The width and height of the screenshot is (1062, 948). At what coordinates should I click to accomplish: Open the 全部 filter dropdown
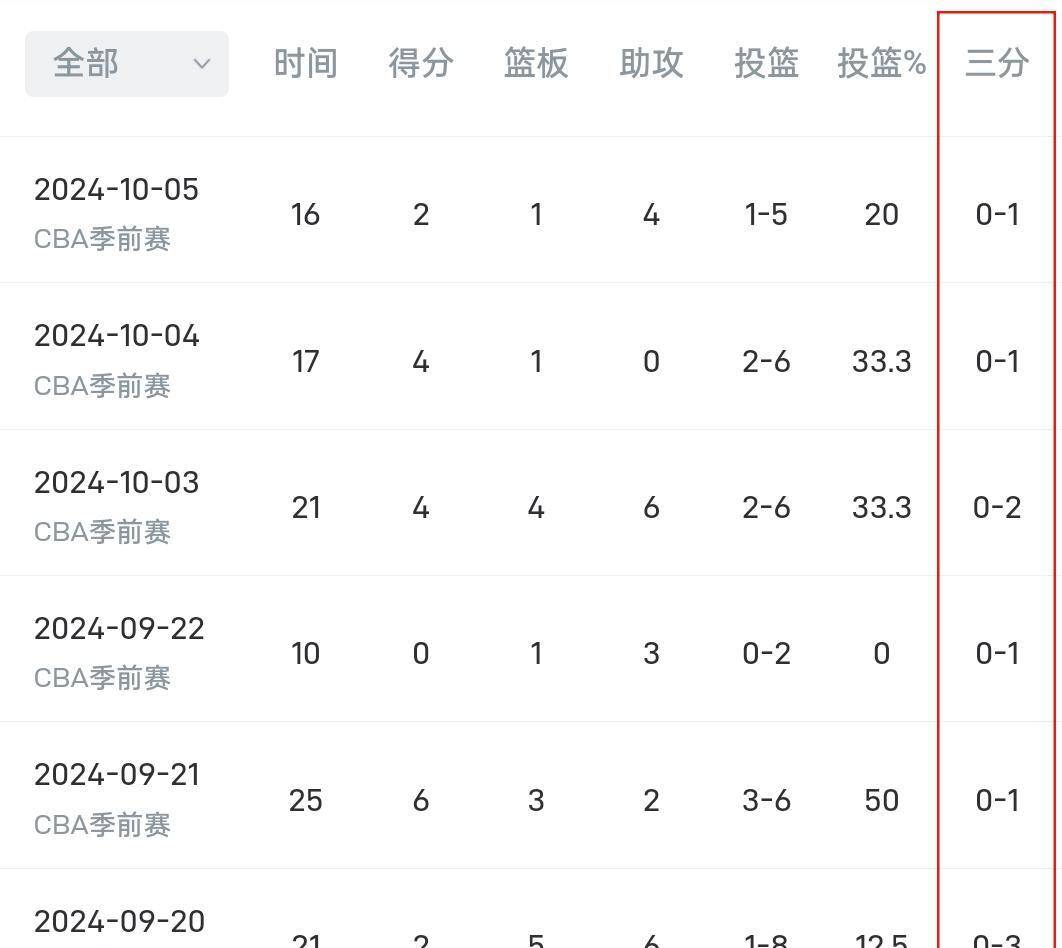pos(127,64)
